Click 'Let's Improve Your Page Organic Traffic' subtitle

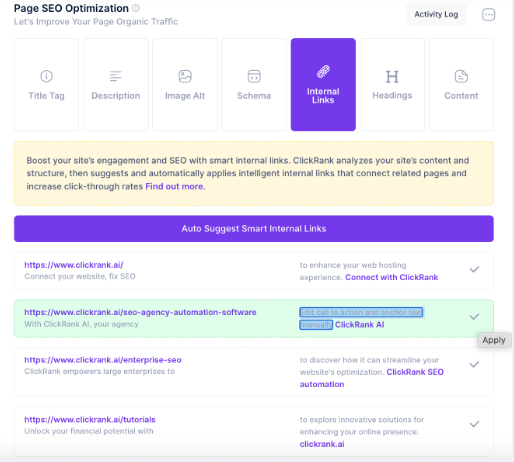pos(96,22)
